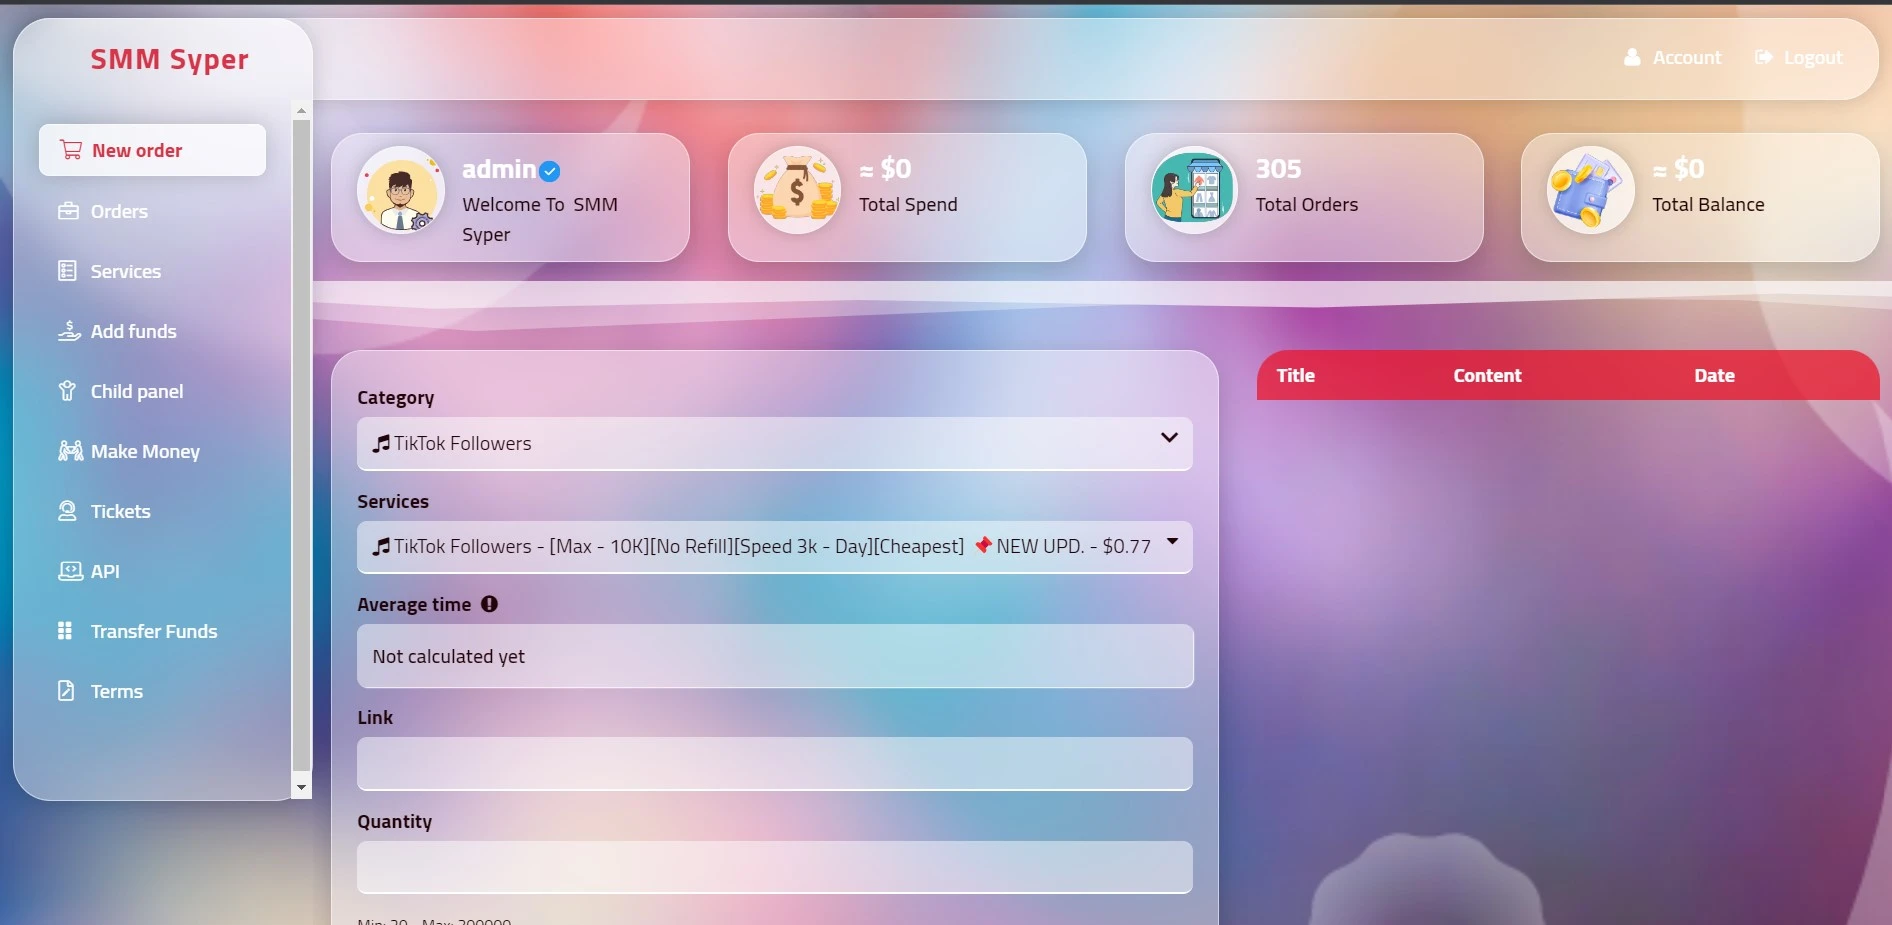Click the Make Money people icon
The height and width of the screenshot is (925, 1892).
click(x=70, y=451)
